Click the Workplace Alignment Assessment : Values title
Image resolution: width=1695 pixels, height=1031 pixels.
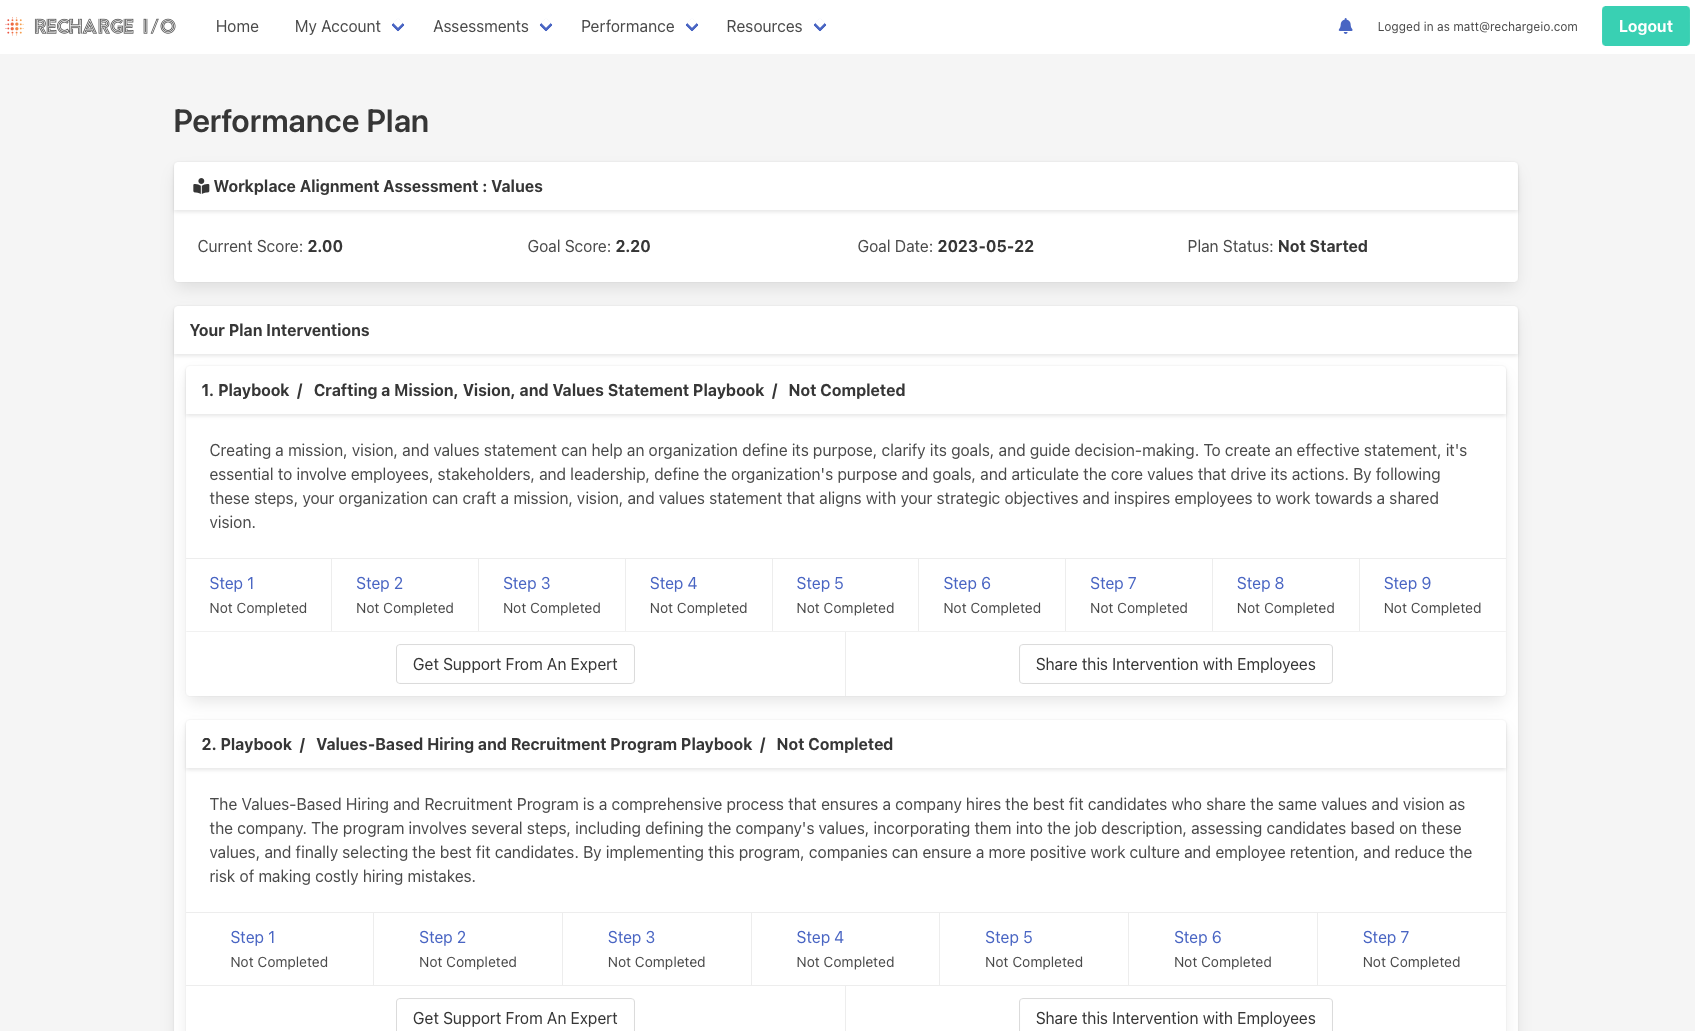(x=378, y=186)
